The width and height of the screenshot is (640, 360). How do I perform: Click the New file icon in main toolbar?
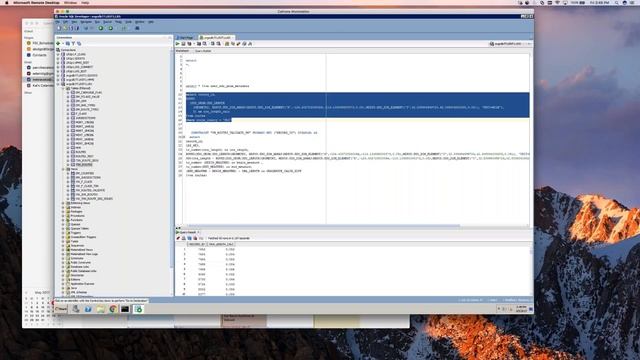(59, 28)
